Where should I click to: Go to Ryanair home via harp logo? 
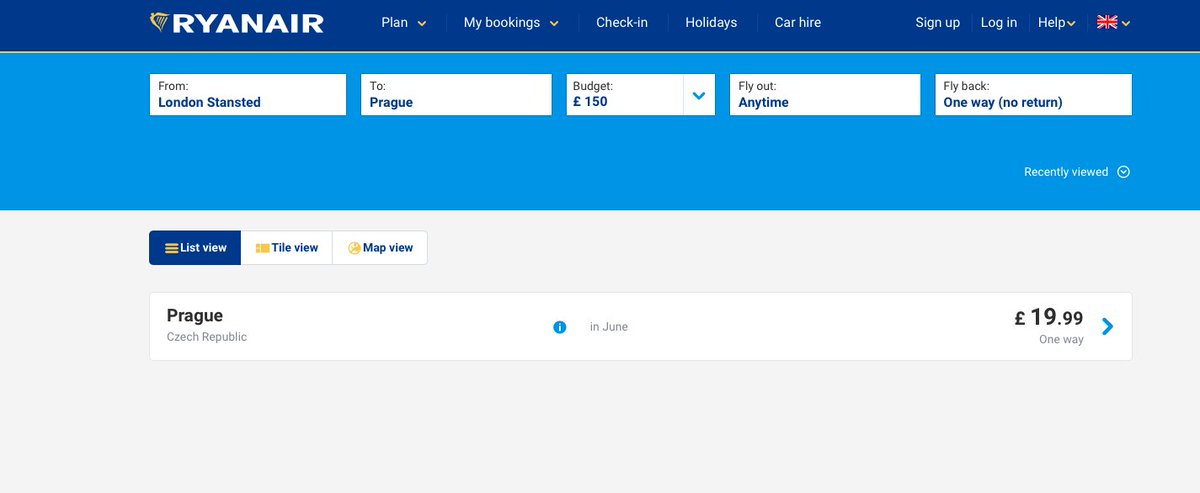(236, 22)
